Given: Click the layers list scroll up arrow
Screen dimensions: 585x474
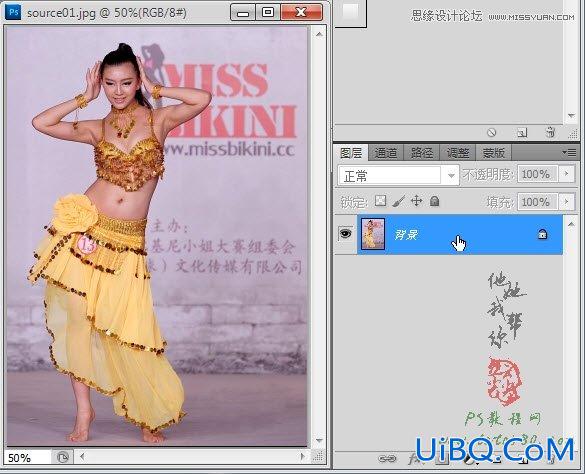Looking at the screenshot, I should 571,224.
